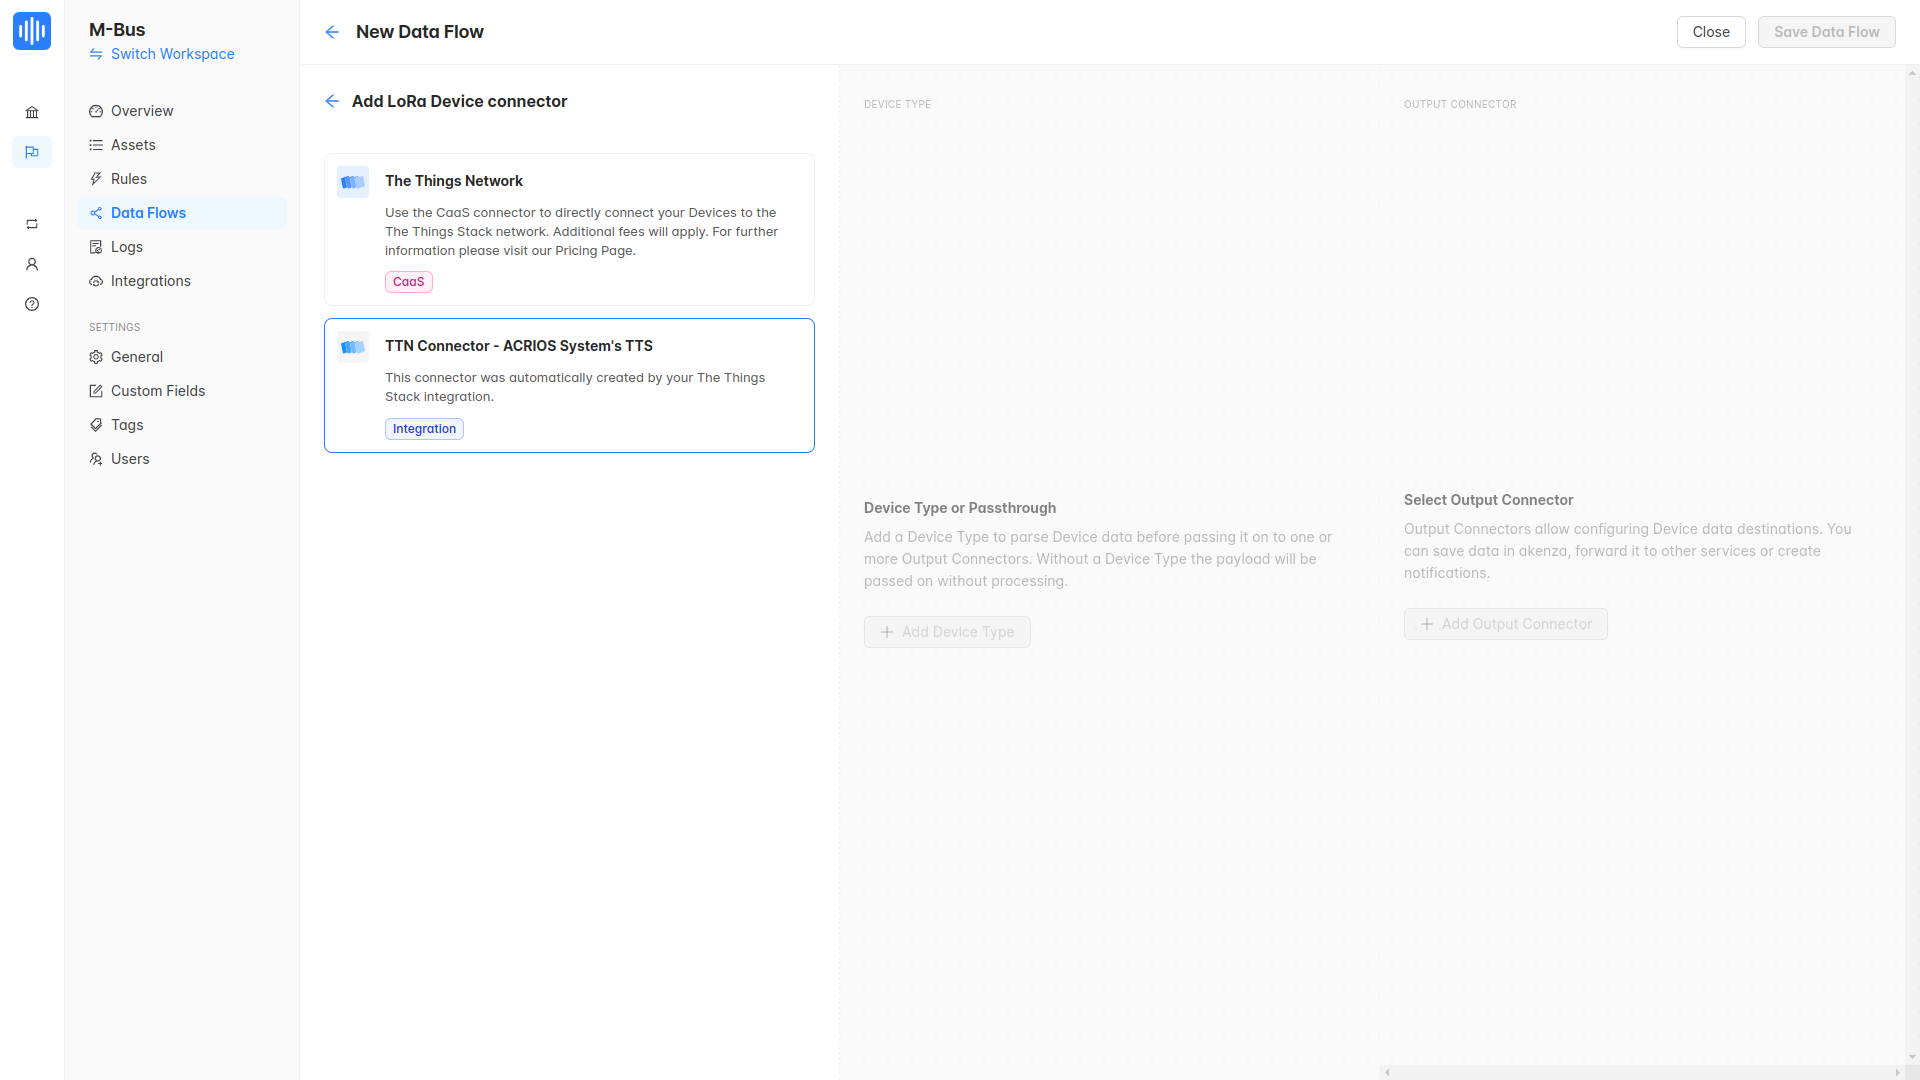The image size is (1920, 1080).
Task: Open the help question mark icon
Action: pos(32,304)
